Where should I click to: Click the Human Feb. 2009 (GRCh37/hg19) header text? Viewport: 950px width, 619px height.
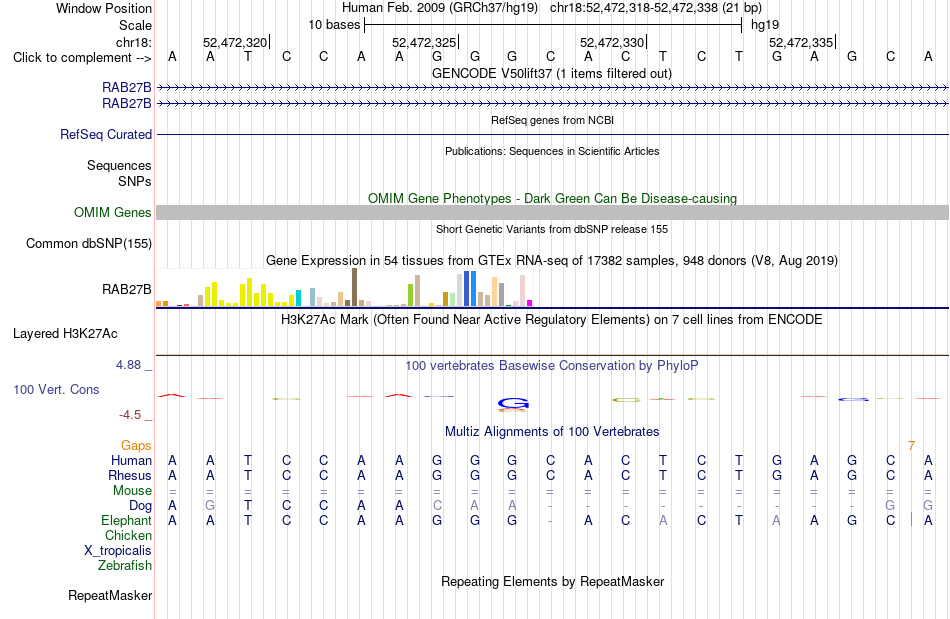tap(440, 8)
